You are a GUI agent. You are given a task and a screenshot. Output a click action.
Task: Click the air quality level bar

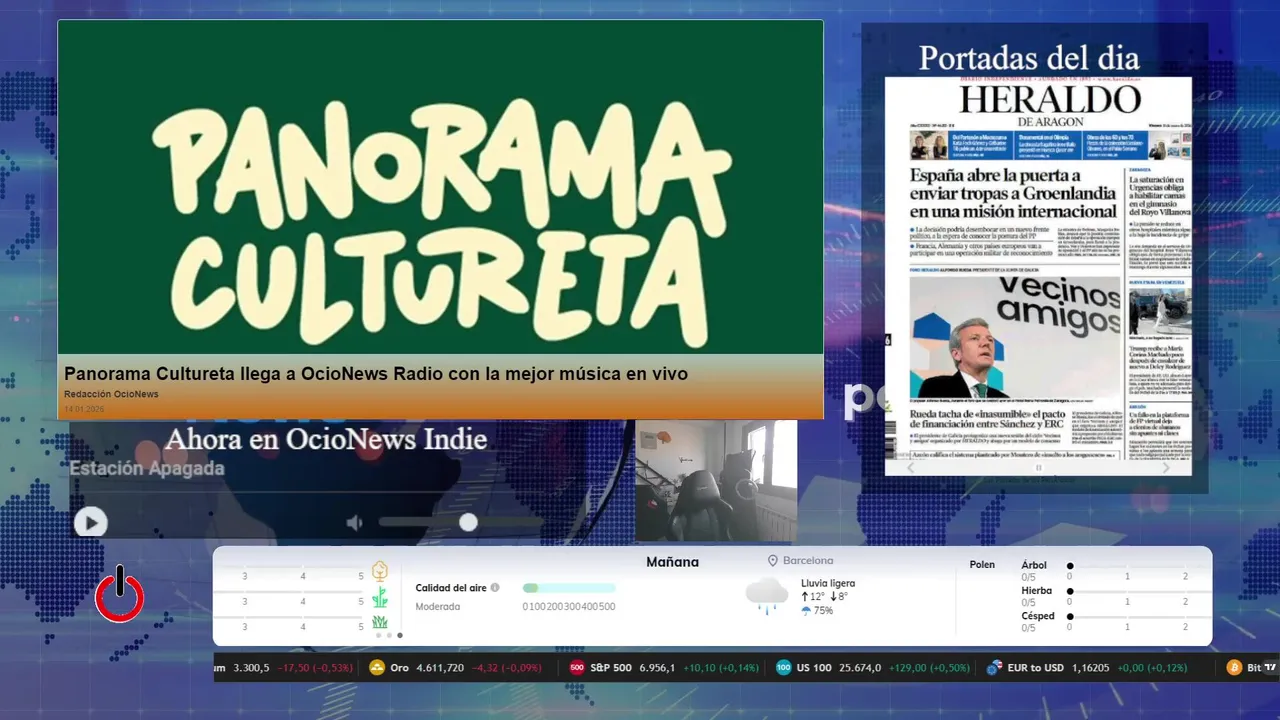point(569,588)
